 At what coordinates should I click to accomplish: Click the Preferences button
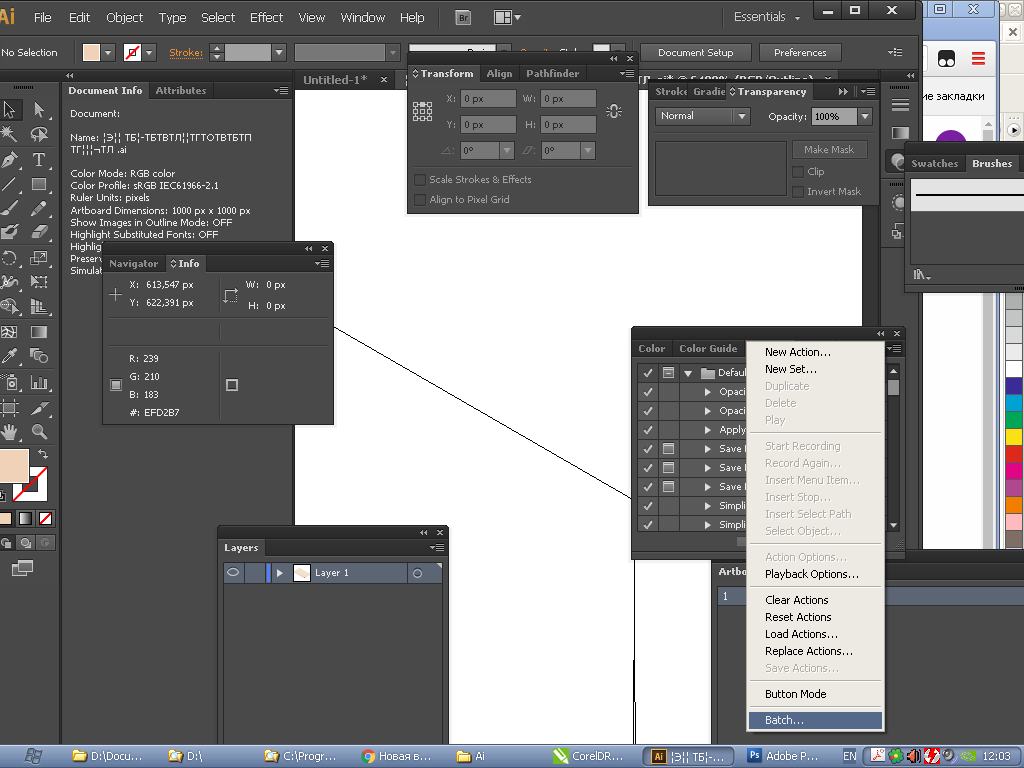800,53
